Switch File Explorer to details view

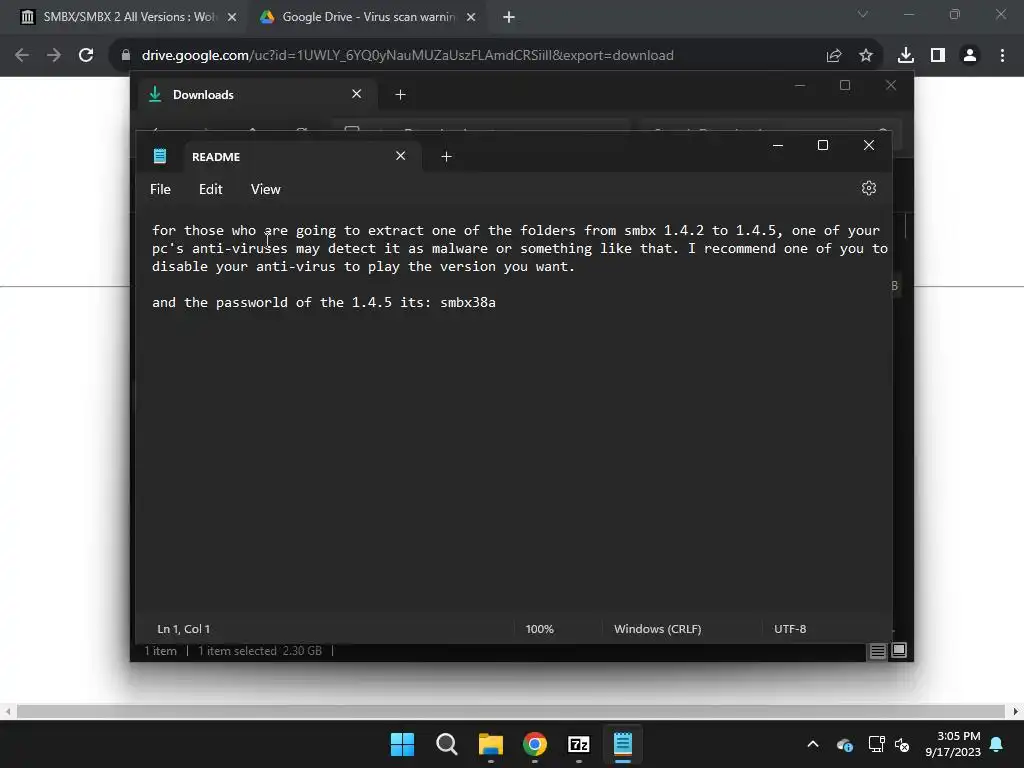[878, 650]
